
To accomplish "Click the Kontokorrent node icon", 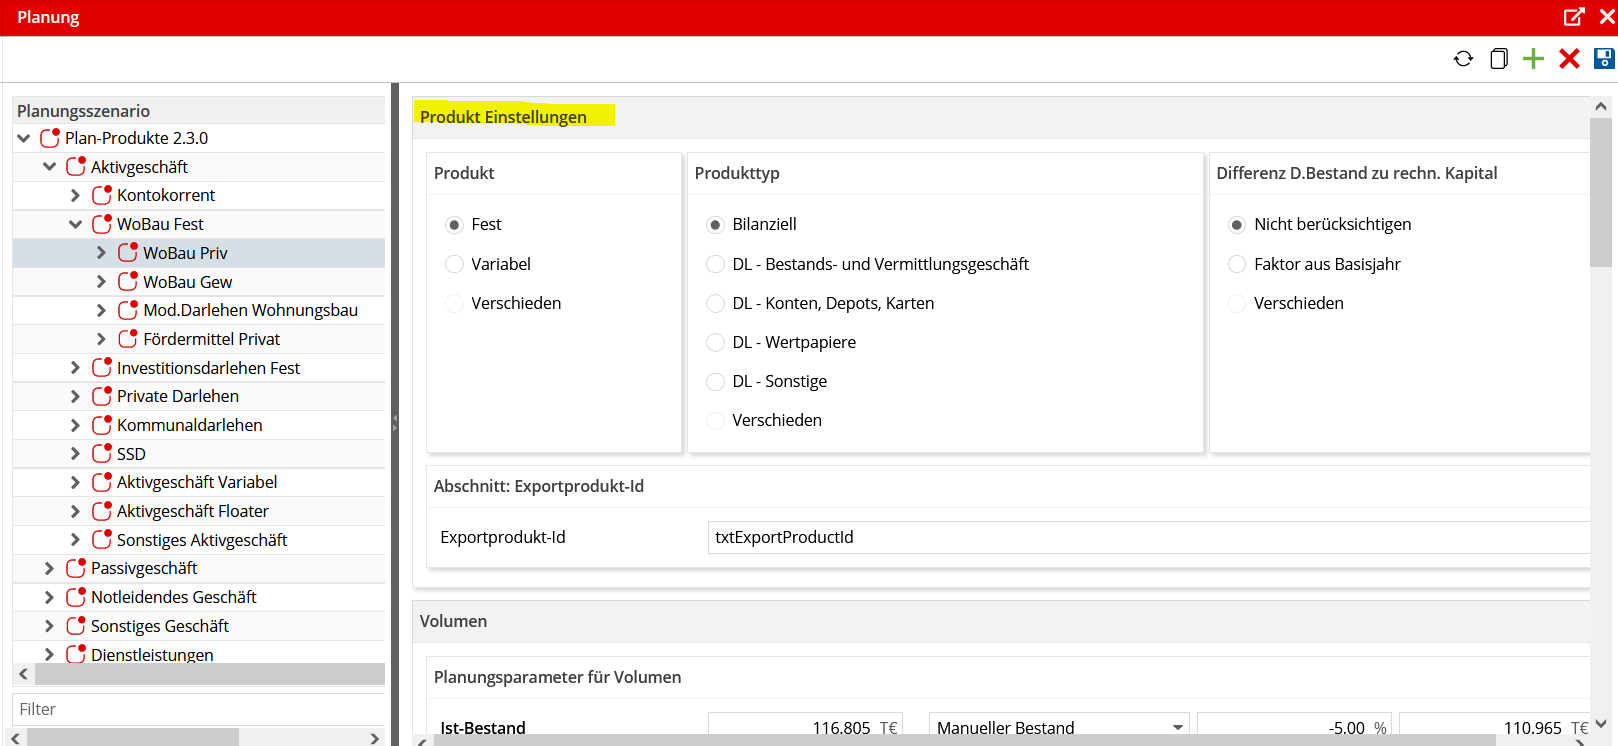I will (102, 195).
